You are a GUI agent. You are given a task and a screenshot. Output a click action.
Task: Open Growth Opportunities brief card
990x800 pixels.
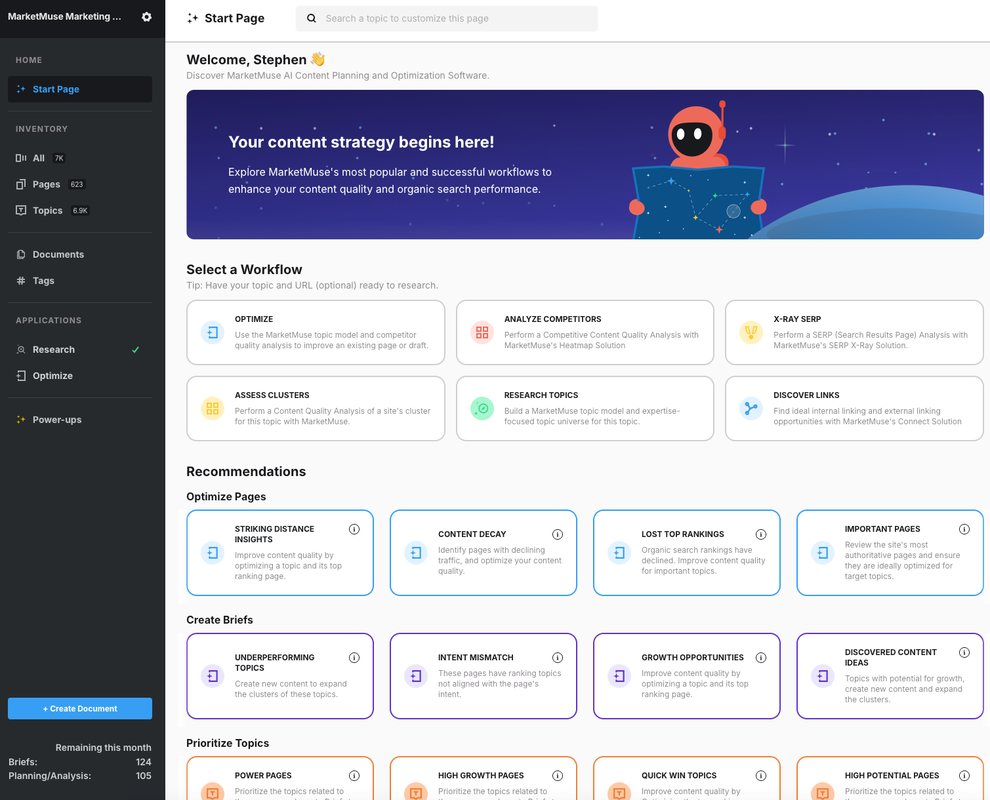687,676
